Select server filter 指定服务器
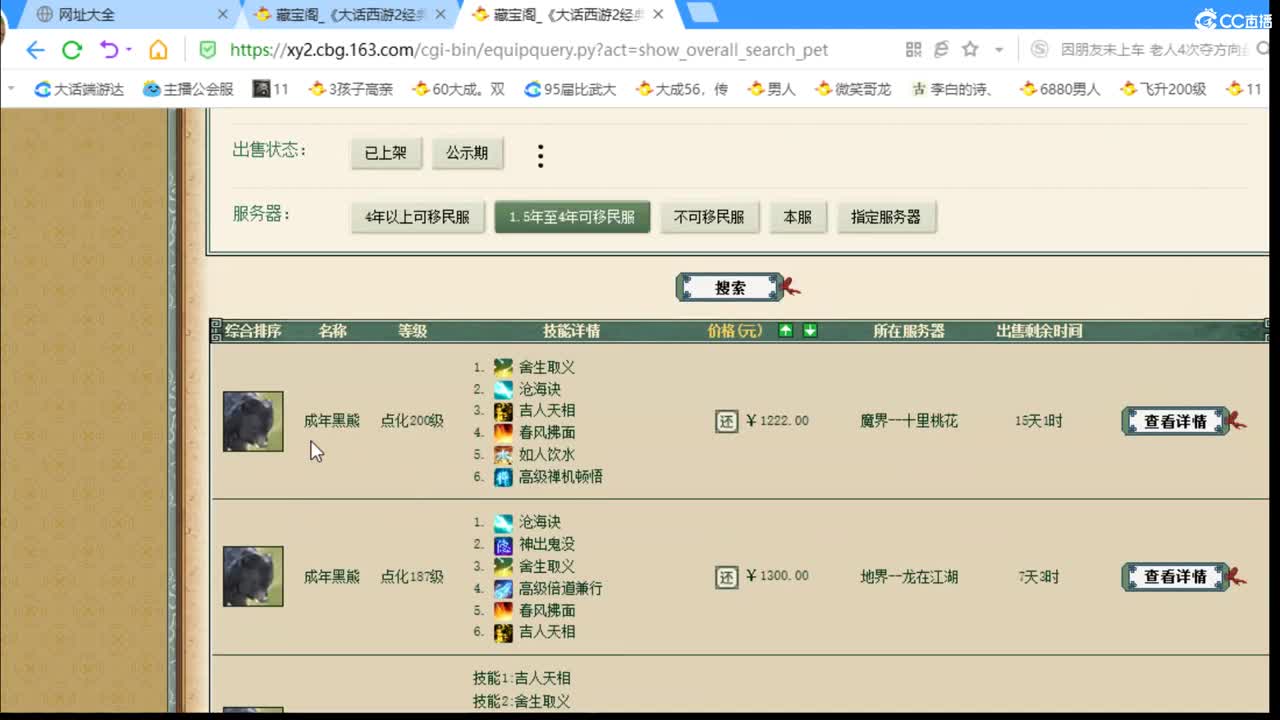This screenshot has width=1280, height=720. pyautogui.click(x=886, y=217)
